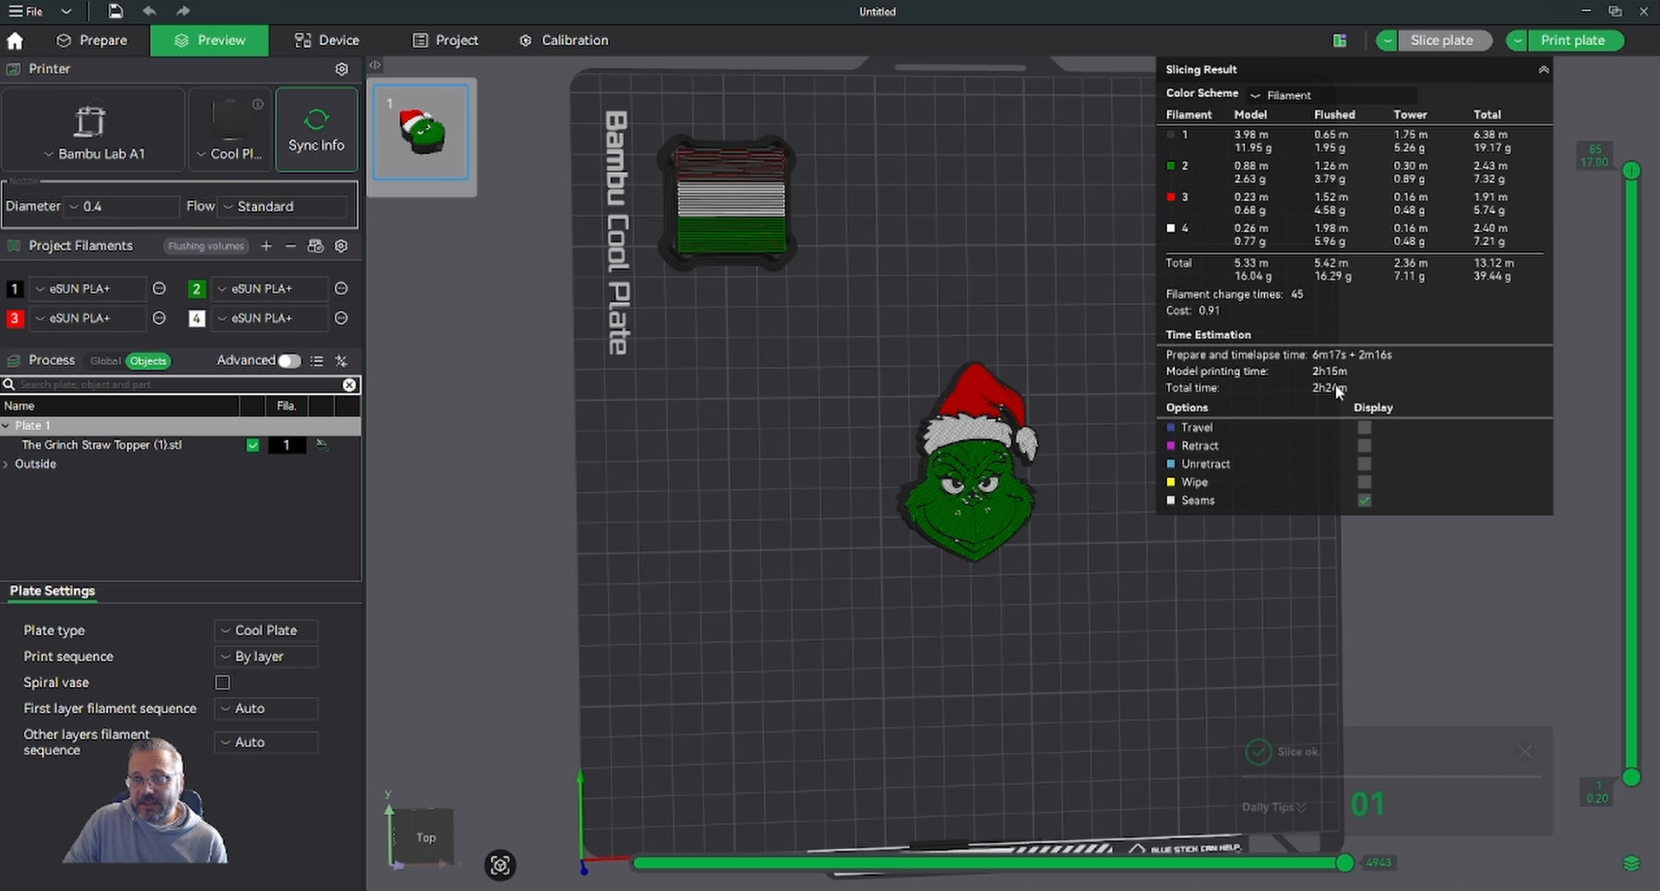Click the Undo arrow icon
1660x891 pixels.
coord(149,11)
